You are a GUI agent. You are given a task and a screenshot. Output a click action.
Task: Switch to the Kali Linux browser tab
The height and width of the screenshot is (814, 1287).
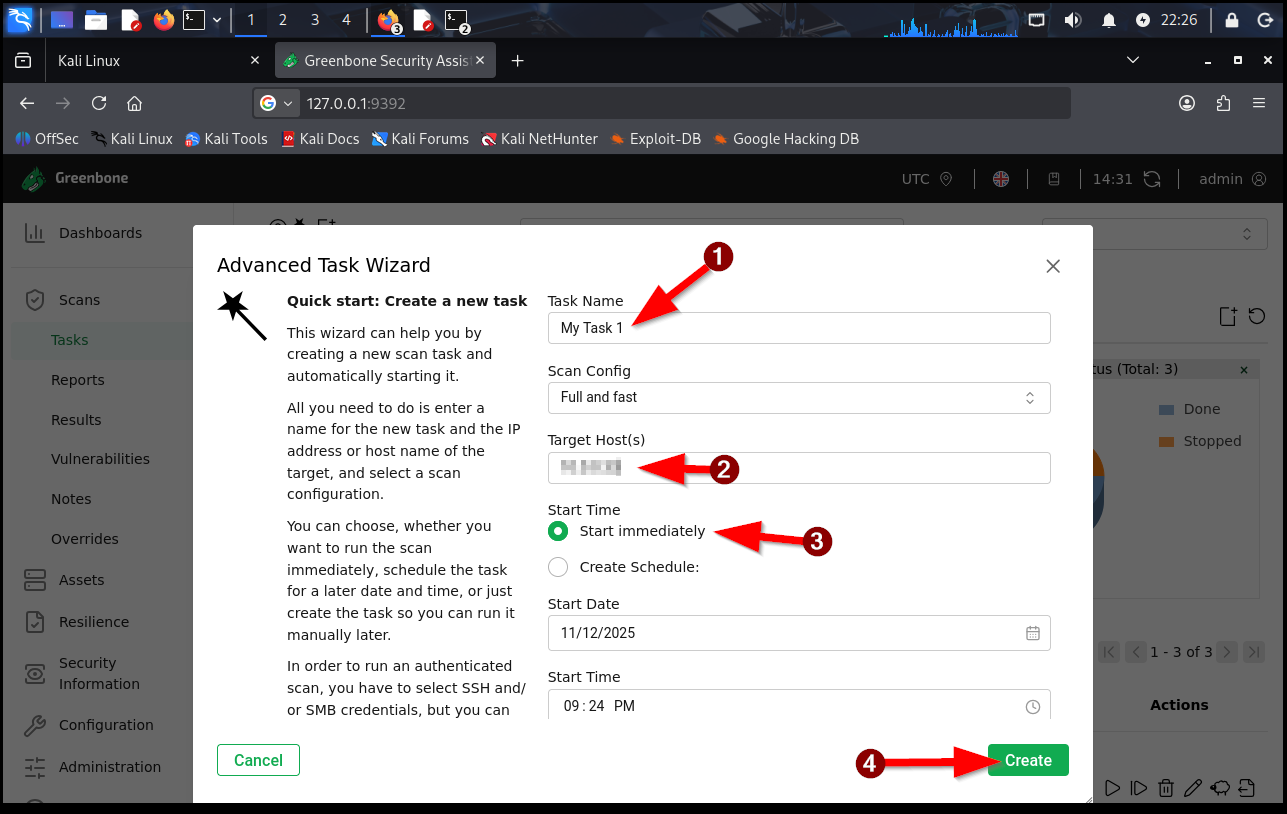pos(150,61)
